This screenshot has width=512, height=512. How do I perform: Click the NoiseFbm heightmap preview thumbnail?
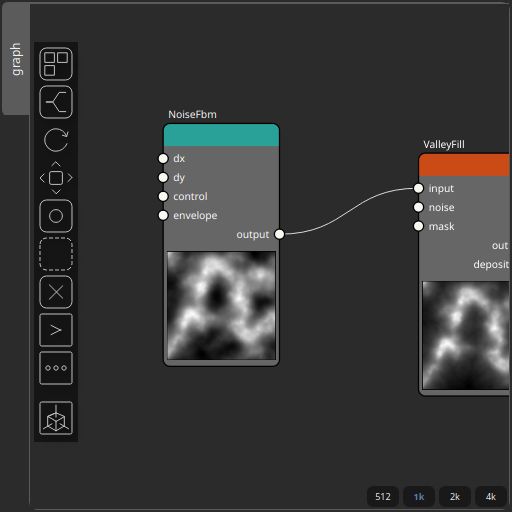(221, 305)
